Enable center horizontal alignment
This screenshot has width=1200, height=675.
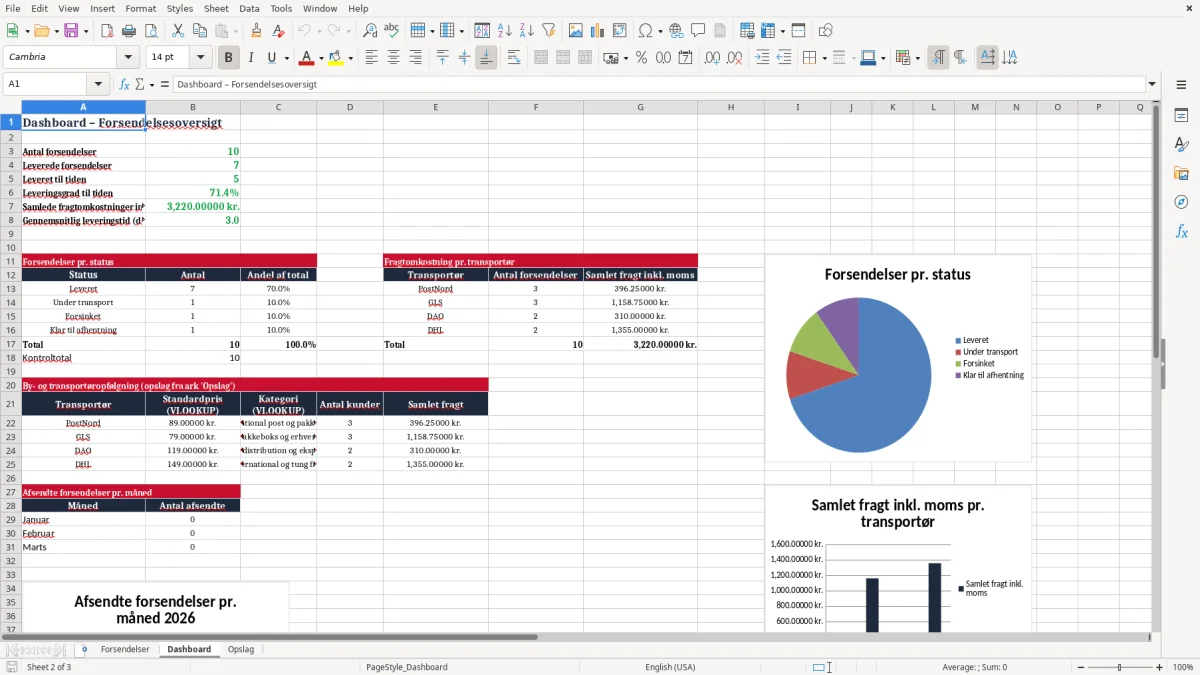tap(393, 58)
